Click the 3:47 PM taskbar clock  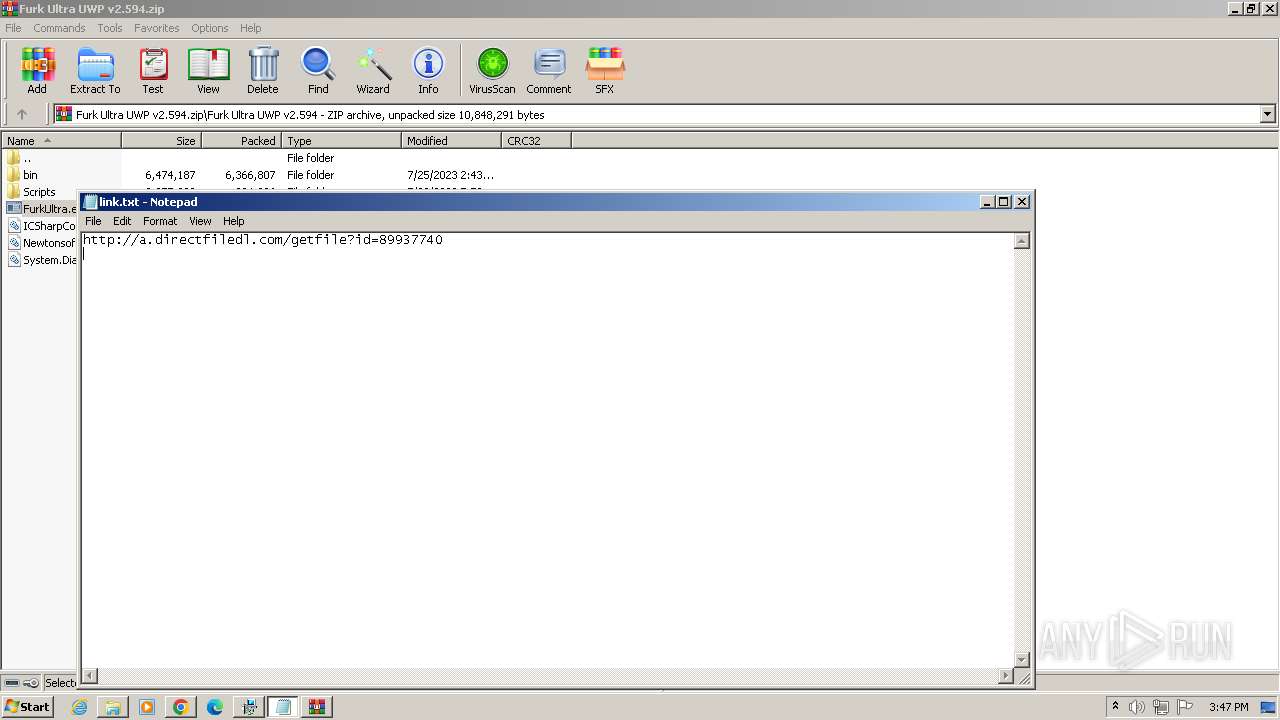pyautogui.click(x=1229, y=707)
